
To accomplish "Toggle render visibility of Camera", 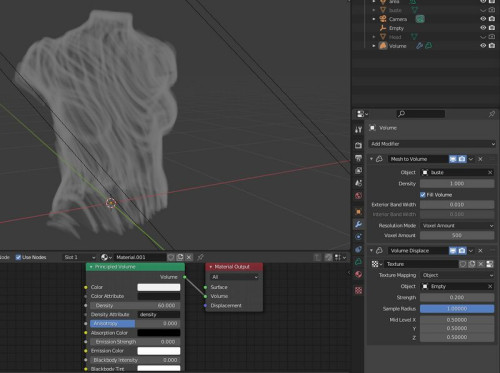I will click(492, 19).
